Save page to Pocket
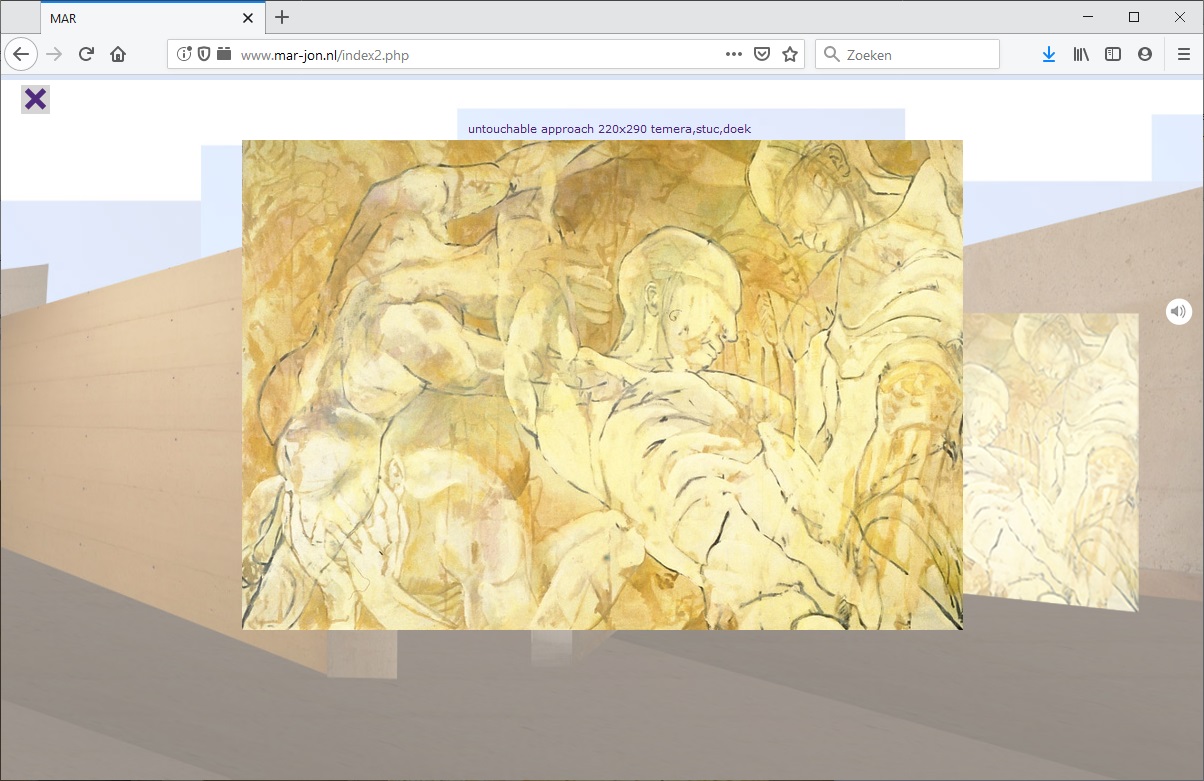This screenshot has height=781, width=1204. (761, 55)
